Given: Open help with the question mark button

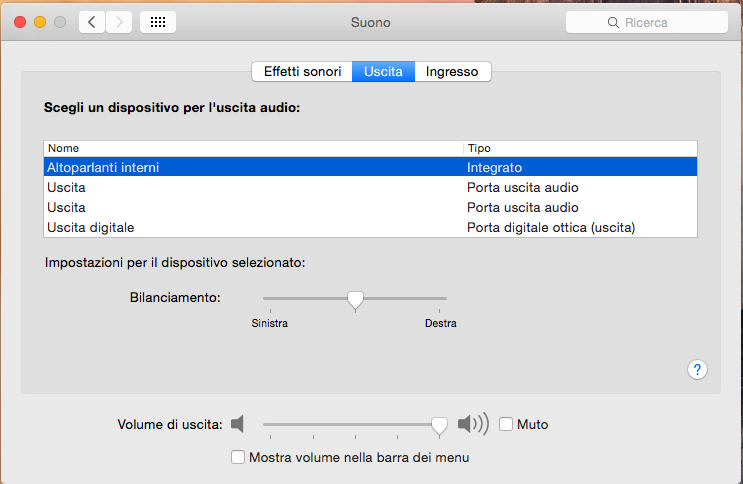Looking at the screenshot, I should tap(697, 369).
